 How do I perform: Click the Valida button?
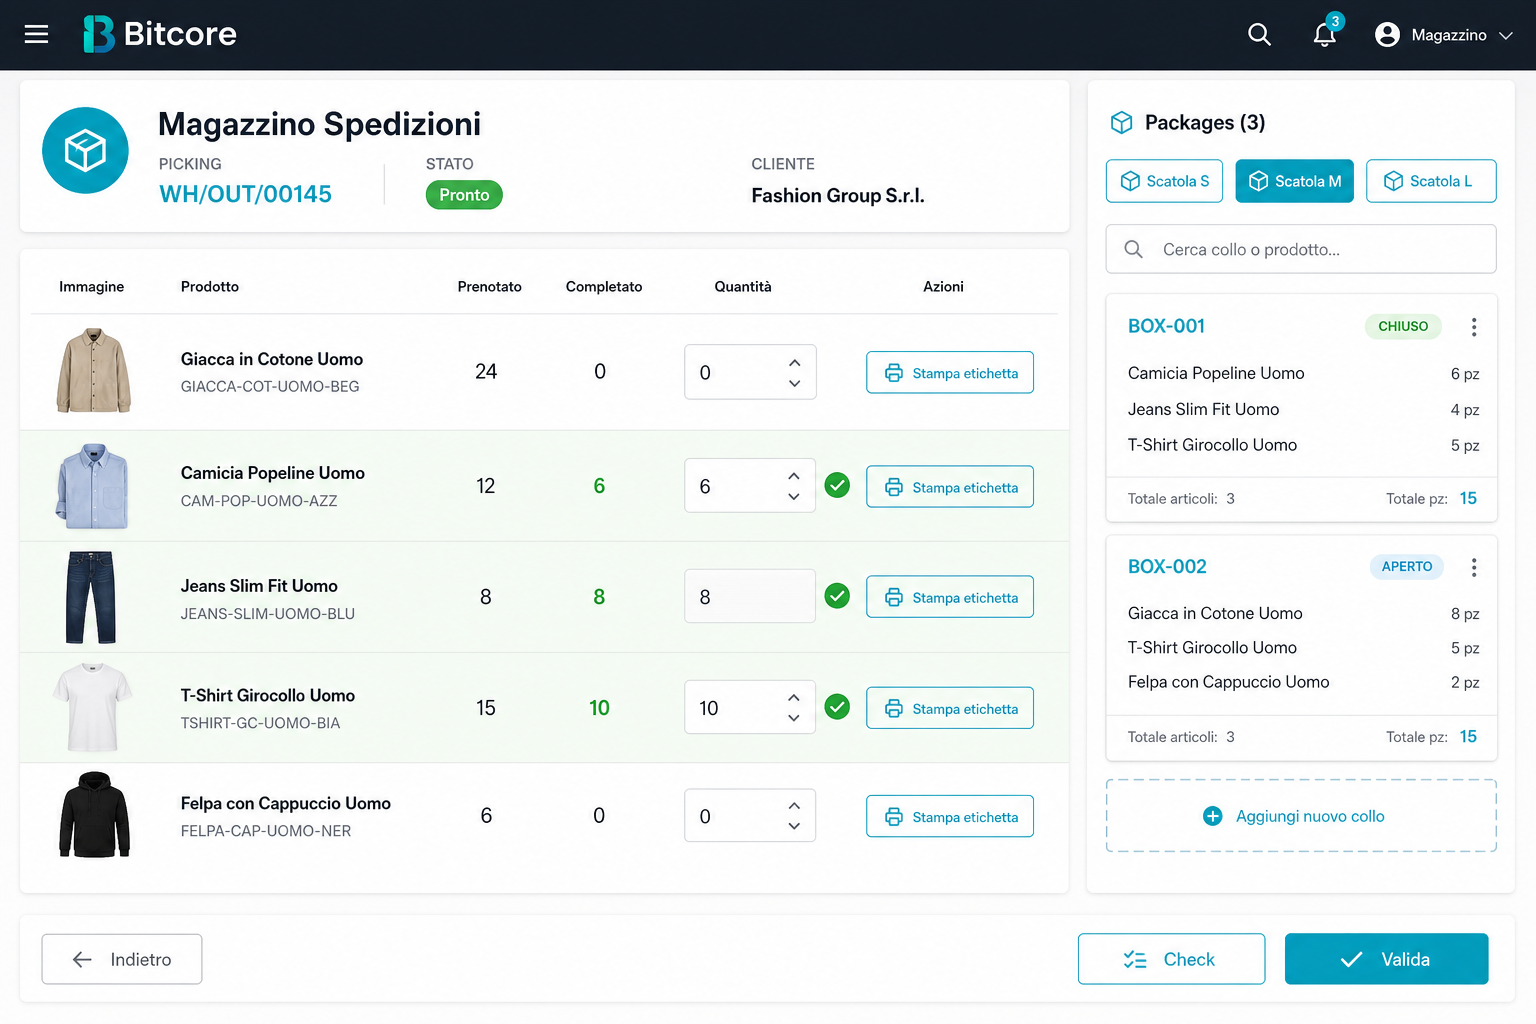coord(1386,959)
